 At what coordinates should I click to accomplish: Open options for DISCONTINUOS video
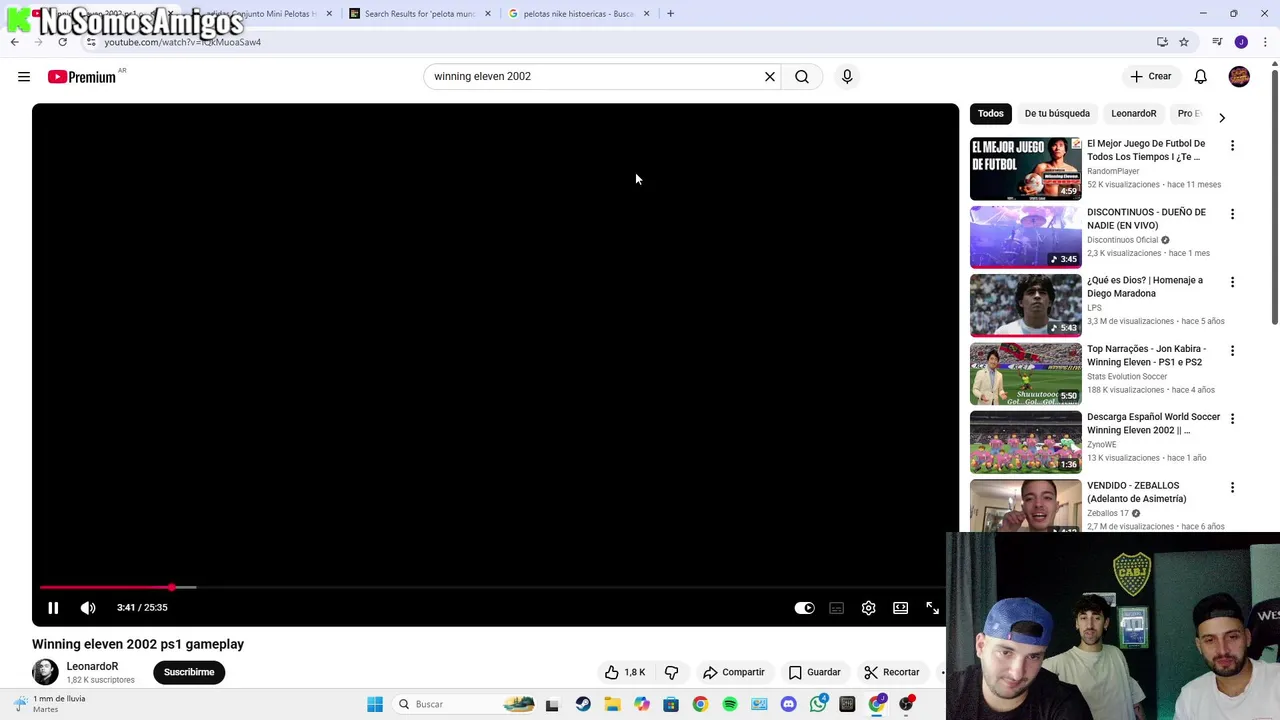(x=1232, y=214)
